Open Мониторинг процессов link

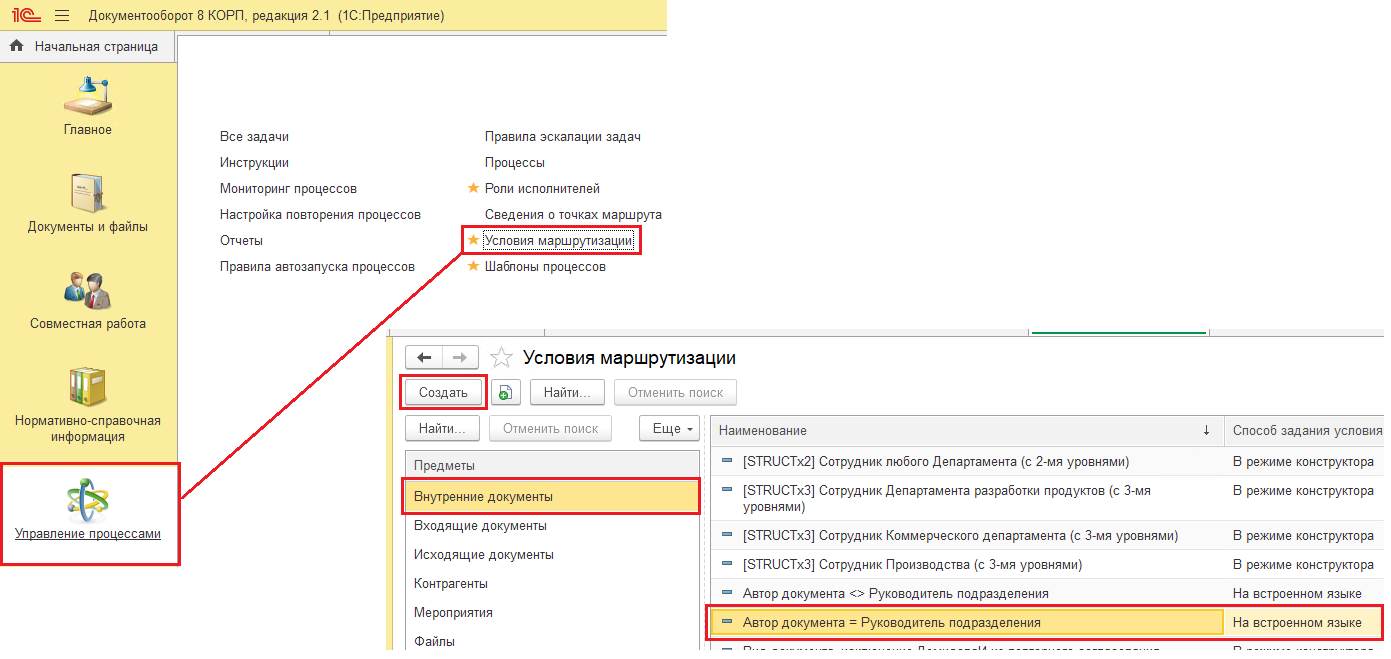tap(288, 188)
